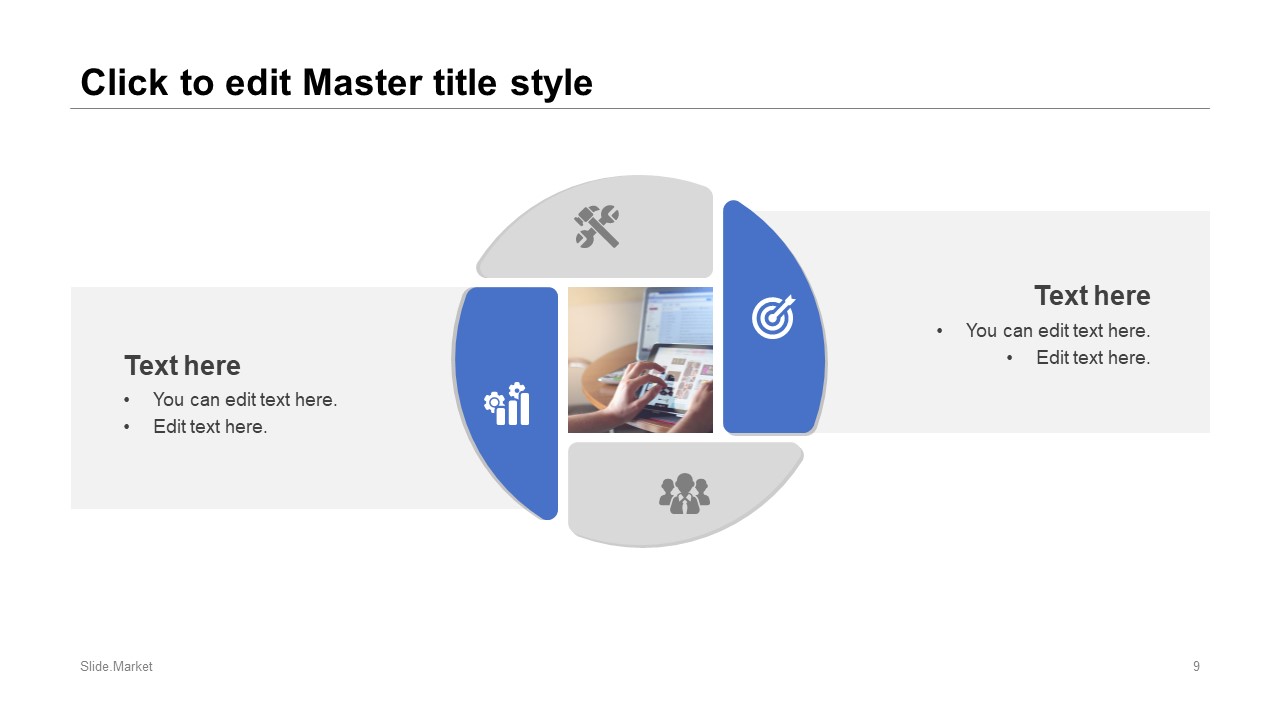Select the blue right segment shape
Viewport: 1280px width, 720px height.
pos(774,317)
